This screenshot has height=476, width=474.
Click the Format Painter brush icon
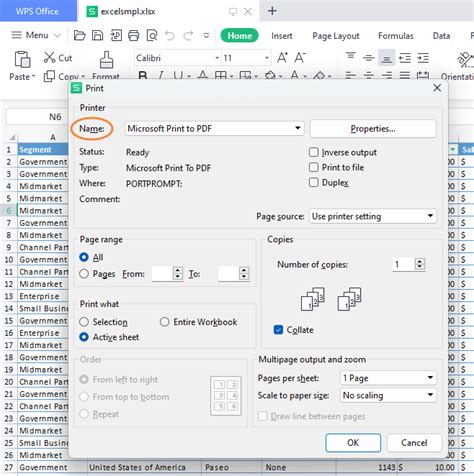106,60
